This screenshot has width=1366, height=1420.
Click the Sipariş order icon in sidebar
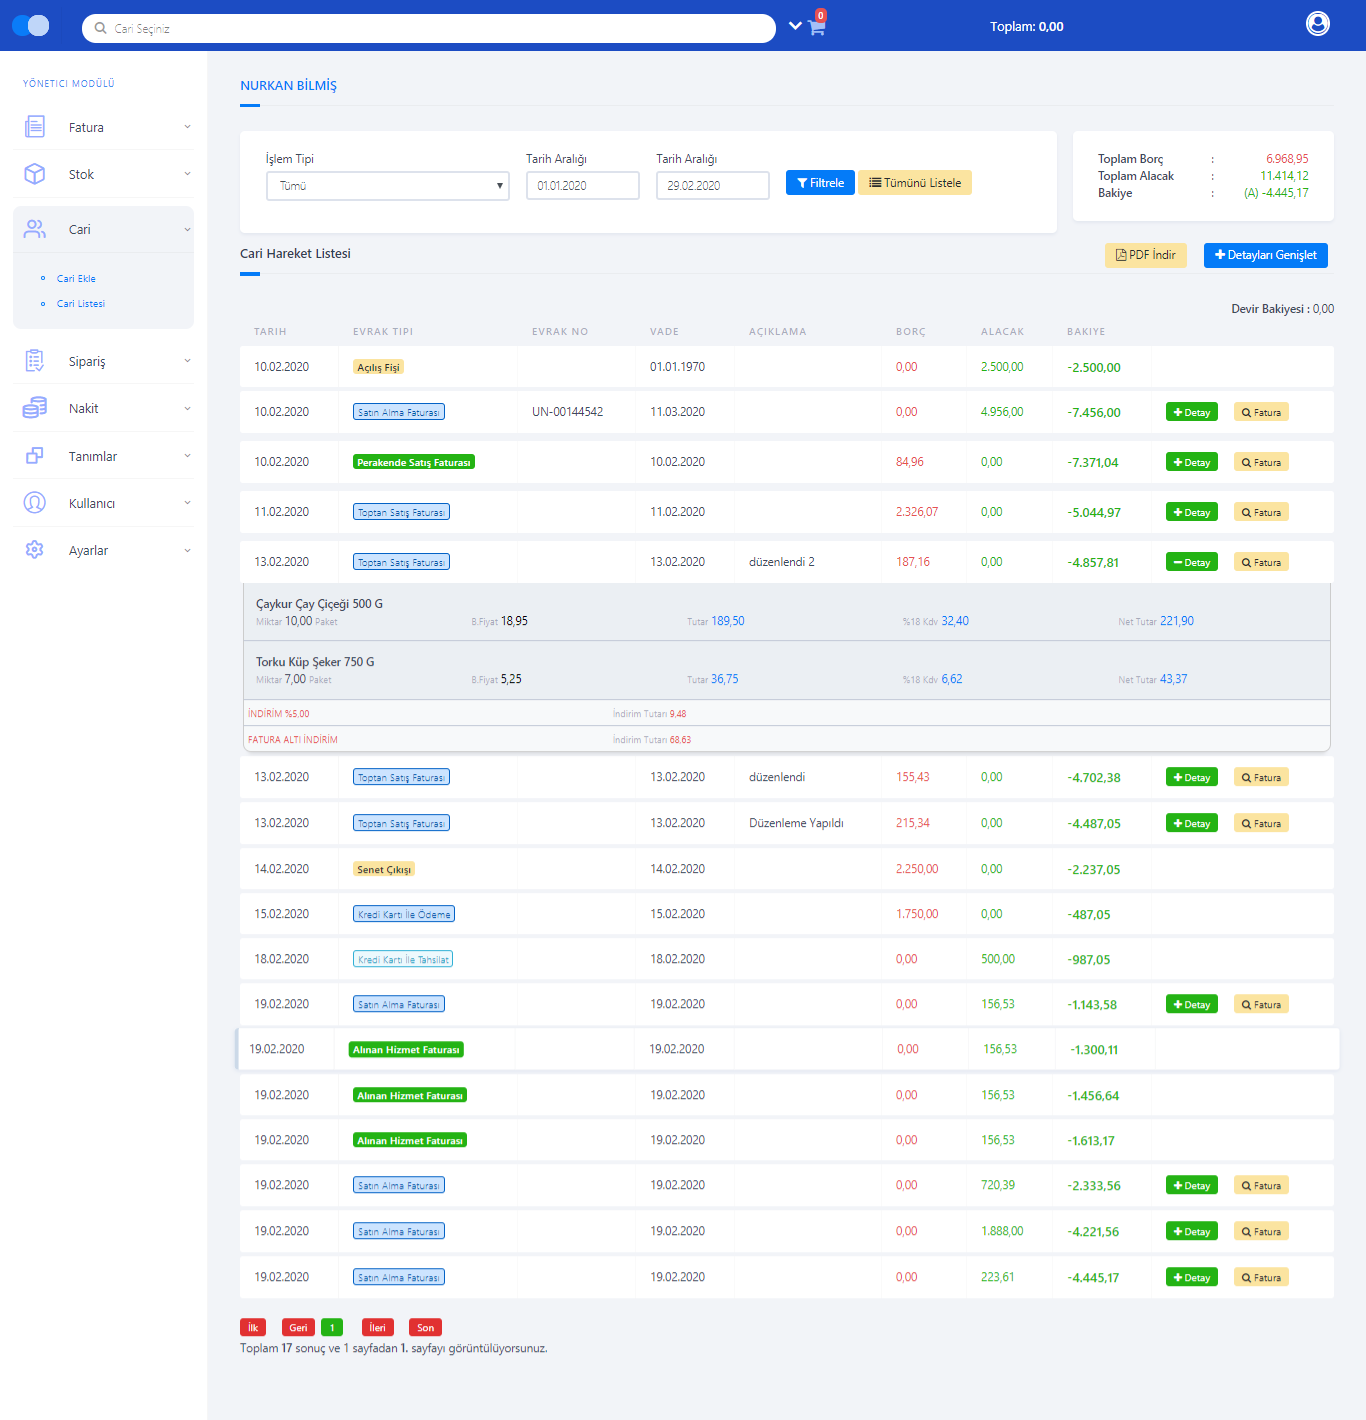click(x=35, y=361)
